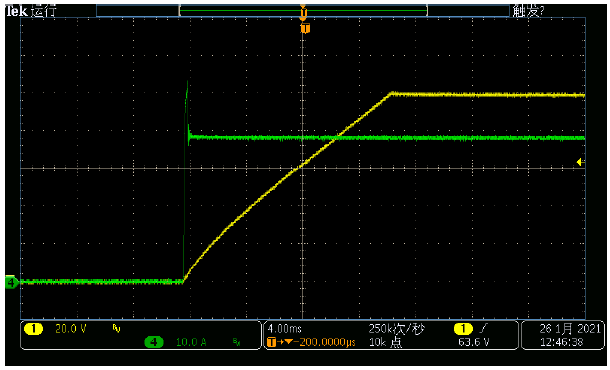This screenshot has height=370, width=610.
Task: Click the 触发? trigger status indicator
Action: point(528,11)
